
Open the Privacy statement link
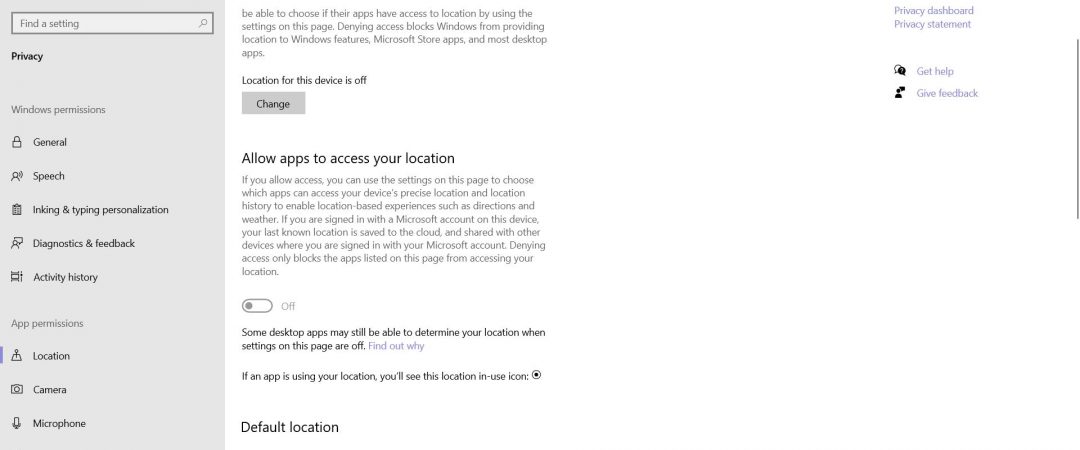pyautogui.click(x=932, y=24)
